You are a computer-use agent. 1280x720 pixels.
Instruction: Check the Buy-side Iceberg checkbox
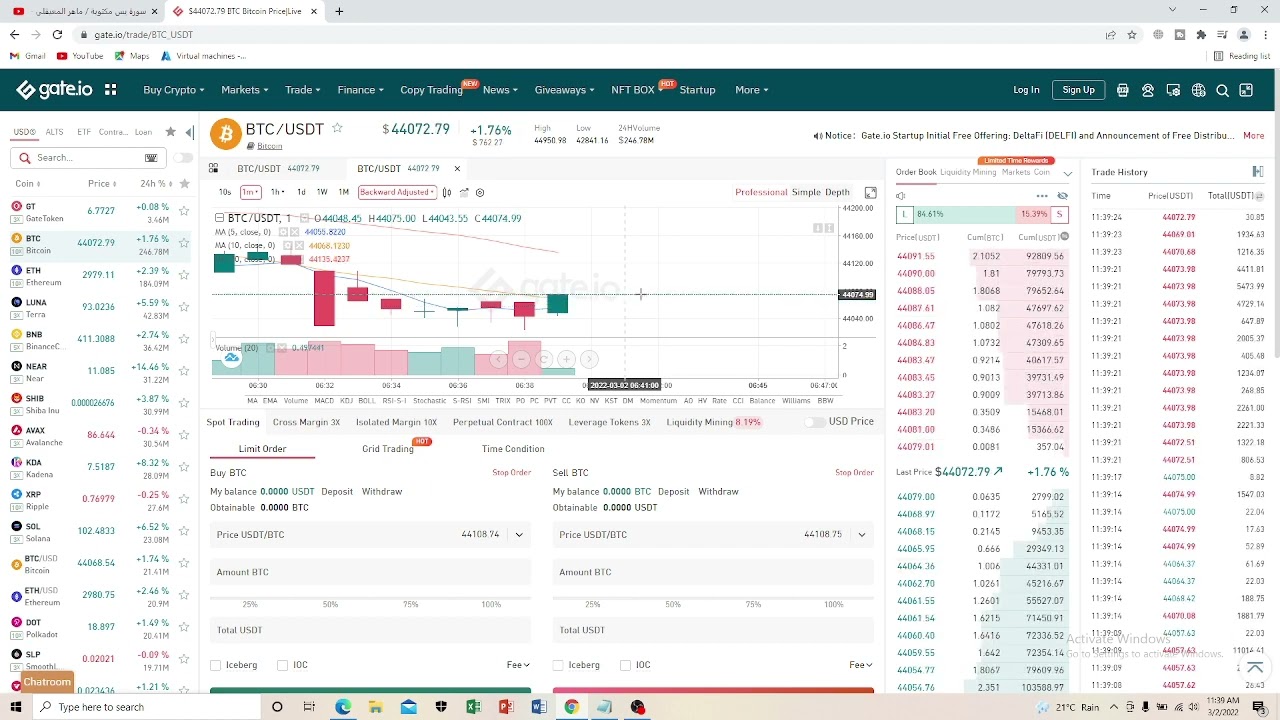pos(216,665)
